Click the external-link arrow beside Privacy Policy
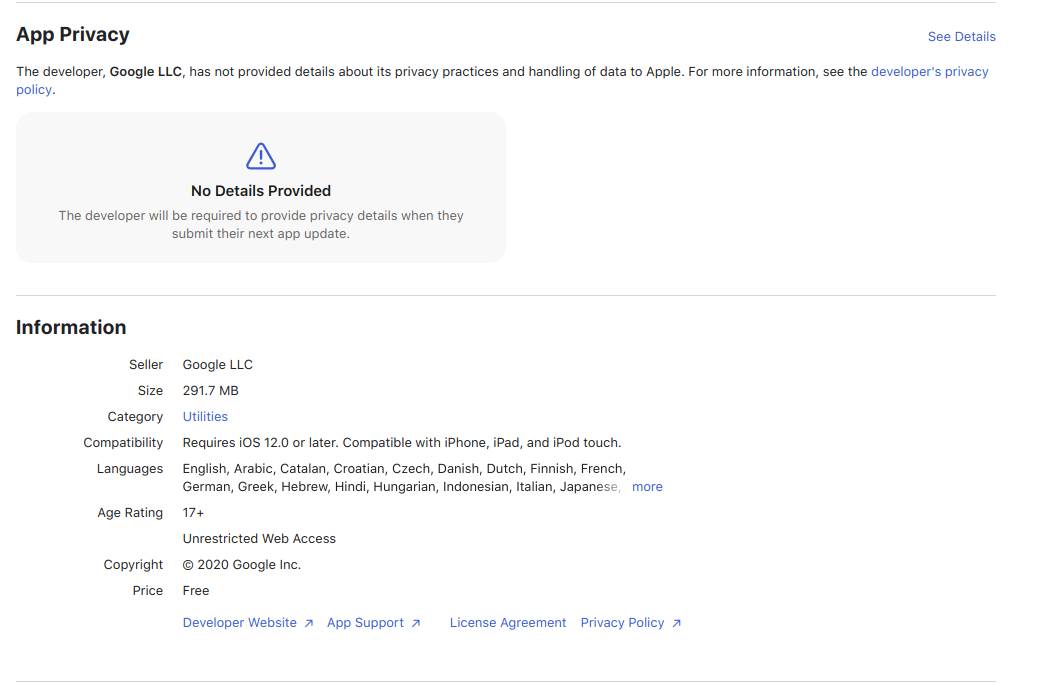The width and height of the screenshot is (1060, 684). (x=677, y=622)
